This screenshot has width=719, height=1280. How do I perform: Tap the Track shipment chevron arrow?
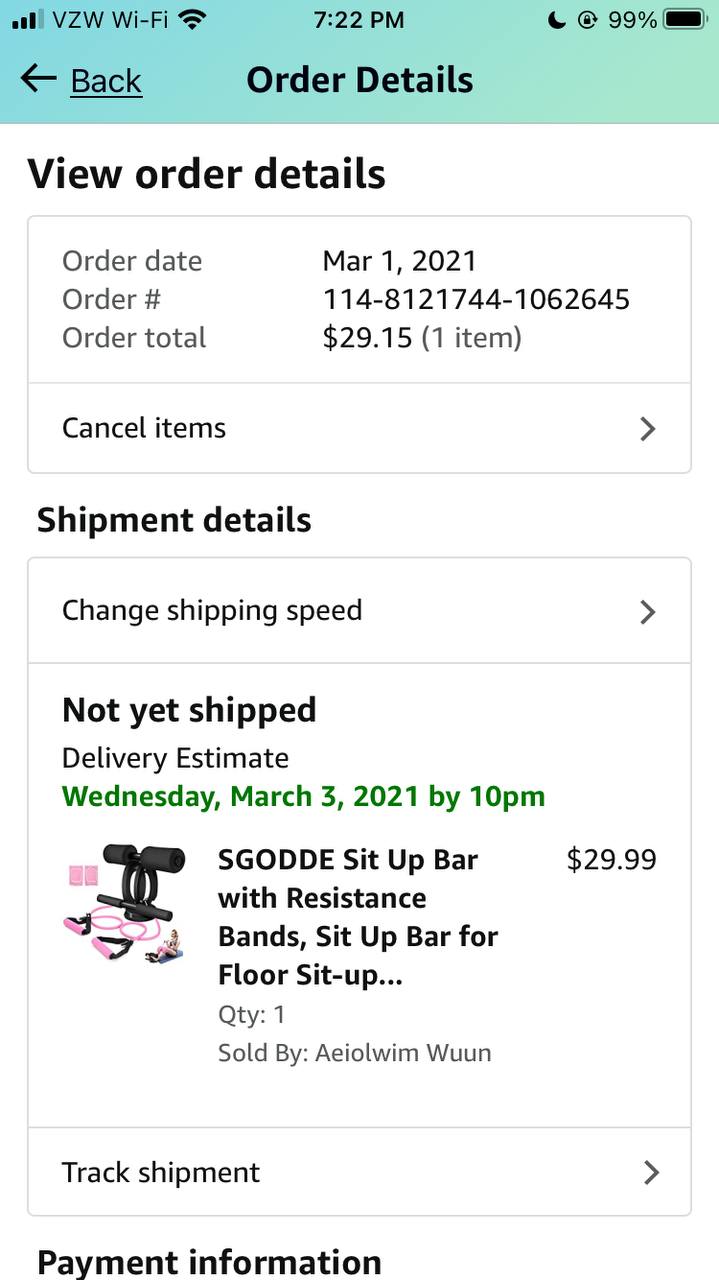(x=651, y=1172)
